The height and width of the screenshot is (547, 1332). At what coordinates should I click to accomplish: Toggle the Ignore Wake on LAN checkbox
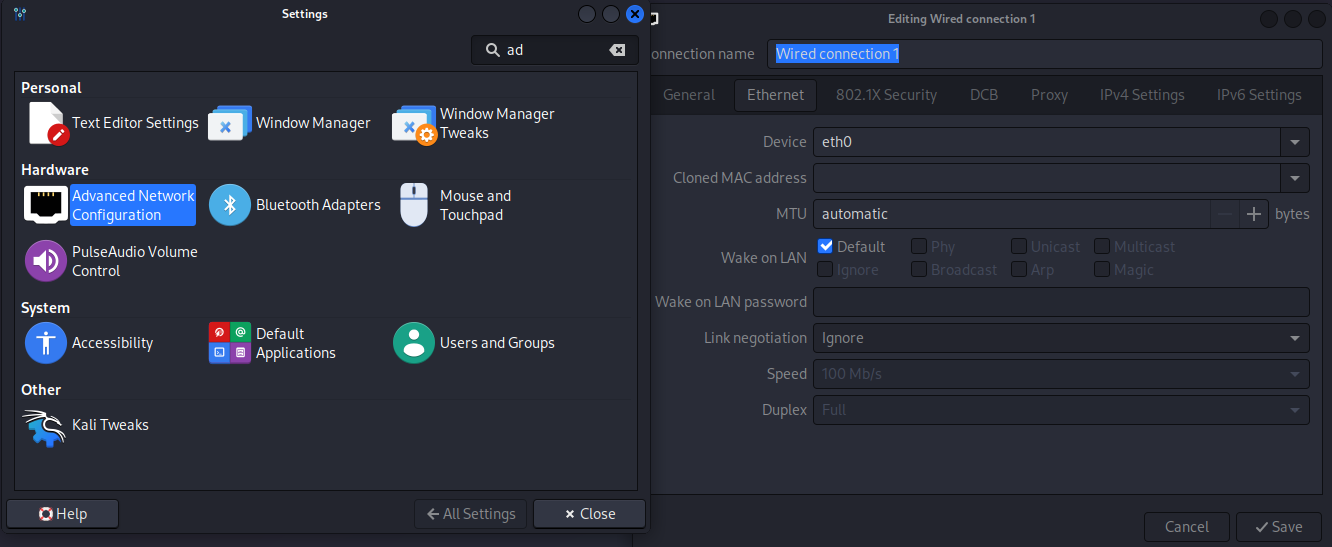(825, 270)
